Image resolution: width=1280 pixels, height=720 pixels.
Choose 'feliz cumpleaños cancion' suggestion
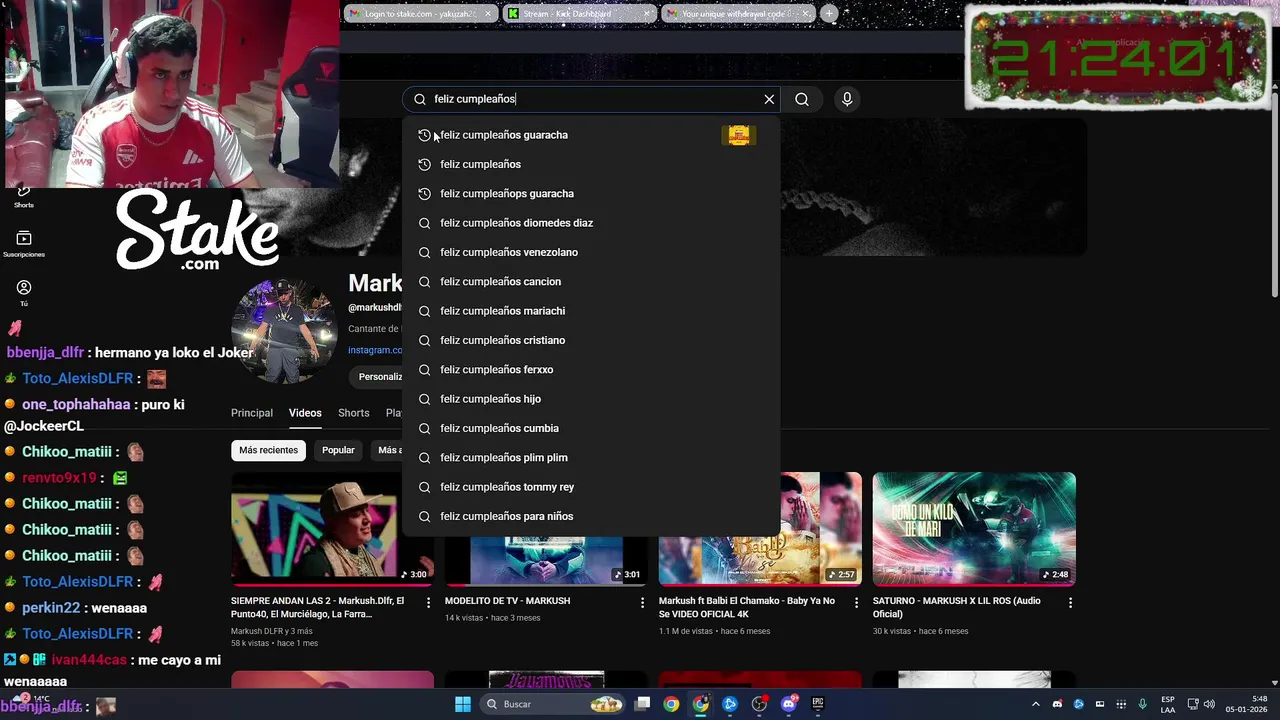(591, 281)
